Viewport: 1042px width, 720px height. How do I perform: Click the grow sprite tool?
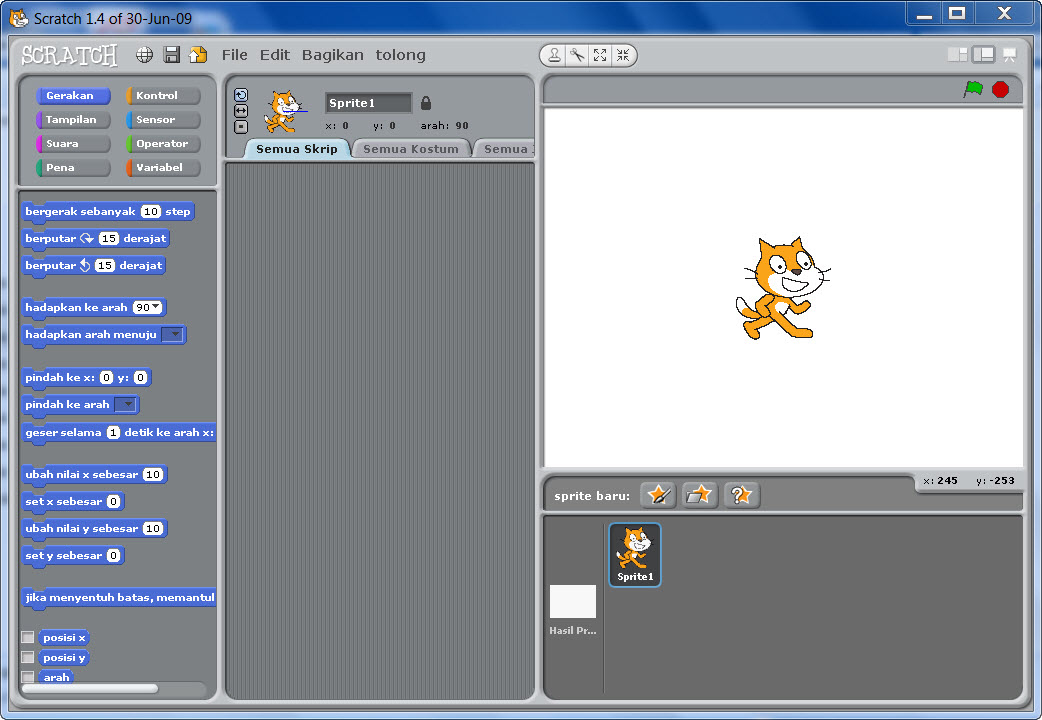point(600,55)
